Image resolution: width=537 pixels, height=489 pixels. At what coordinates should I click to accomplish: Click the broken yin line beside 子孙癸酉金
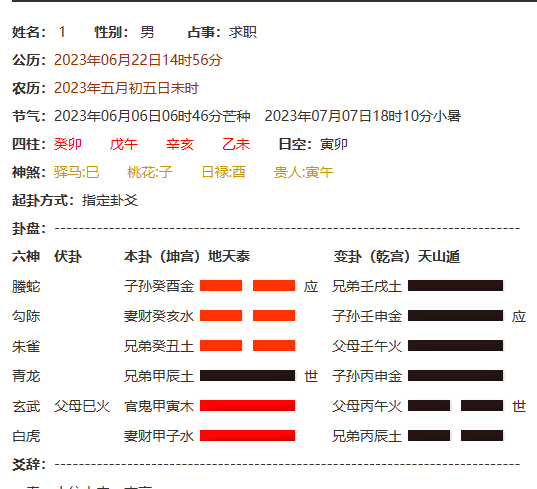pyautogui.click(x=248, y=286)
